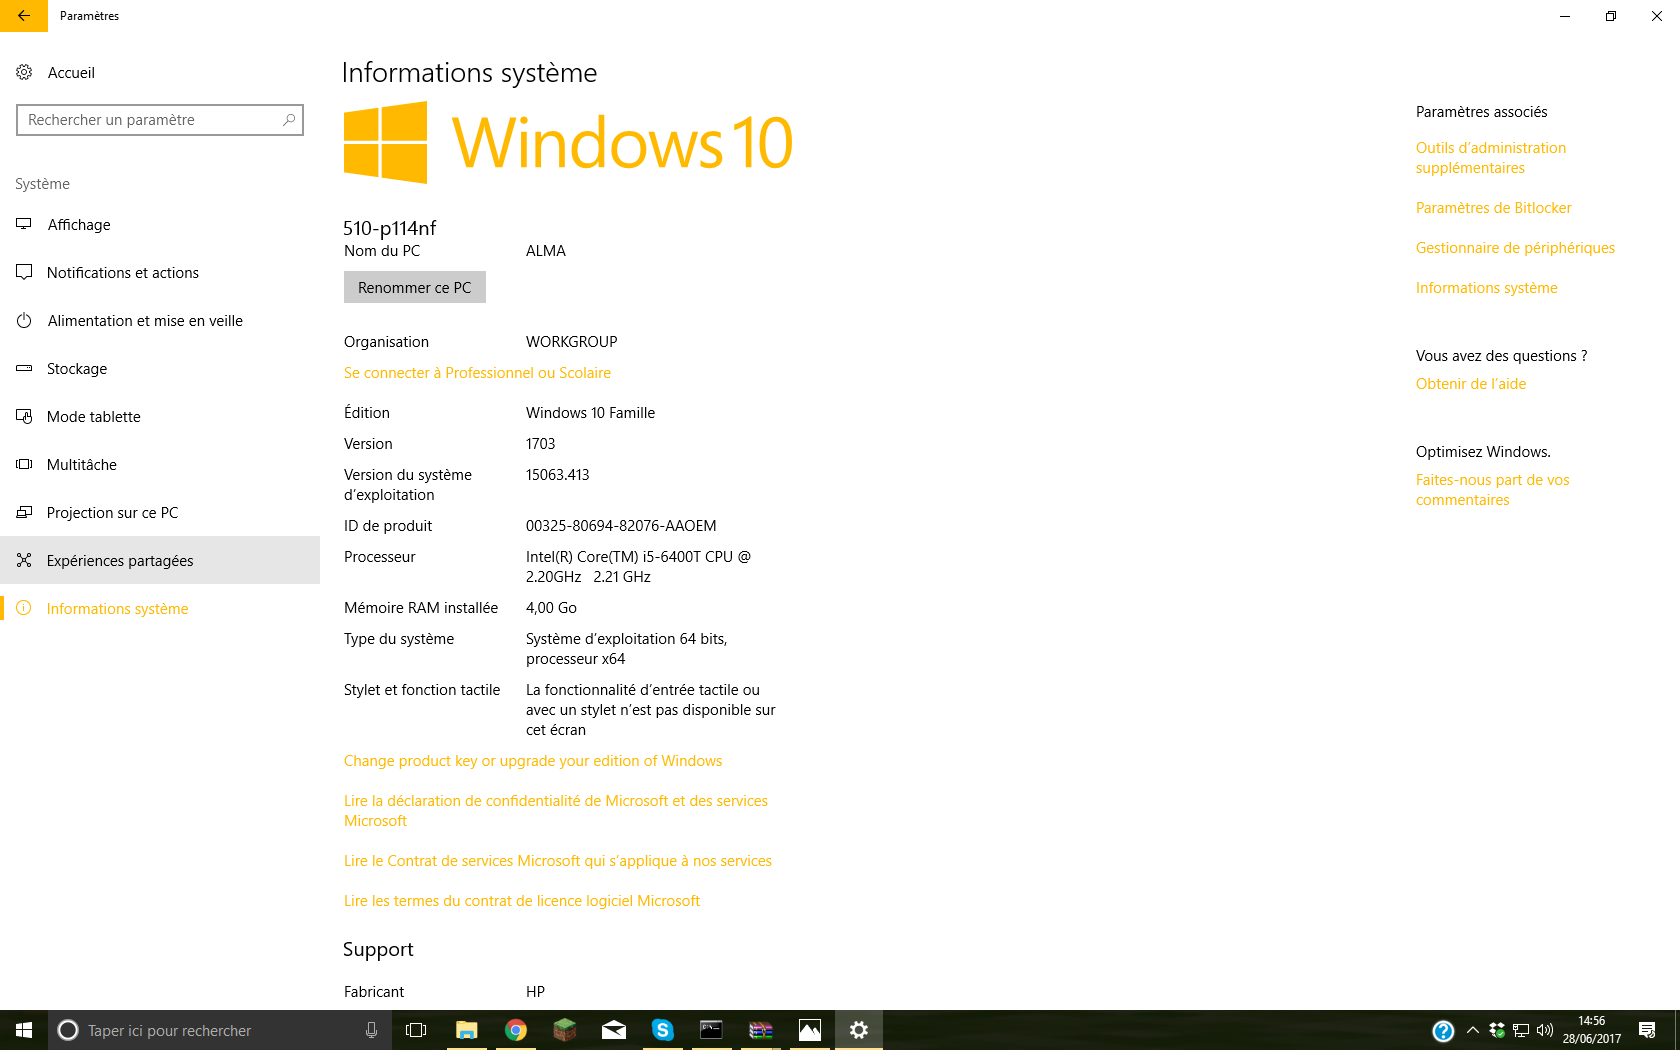Click OS build value 15063.413
This screenshot has width=1680, height=1050.
558,475
